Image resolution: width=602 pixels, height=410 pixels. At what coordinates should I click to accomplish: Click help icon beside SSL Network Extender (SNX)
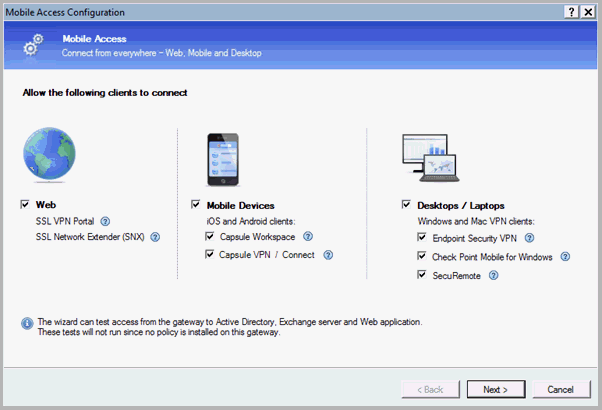click(155, 237)
